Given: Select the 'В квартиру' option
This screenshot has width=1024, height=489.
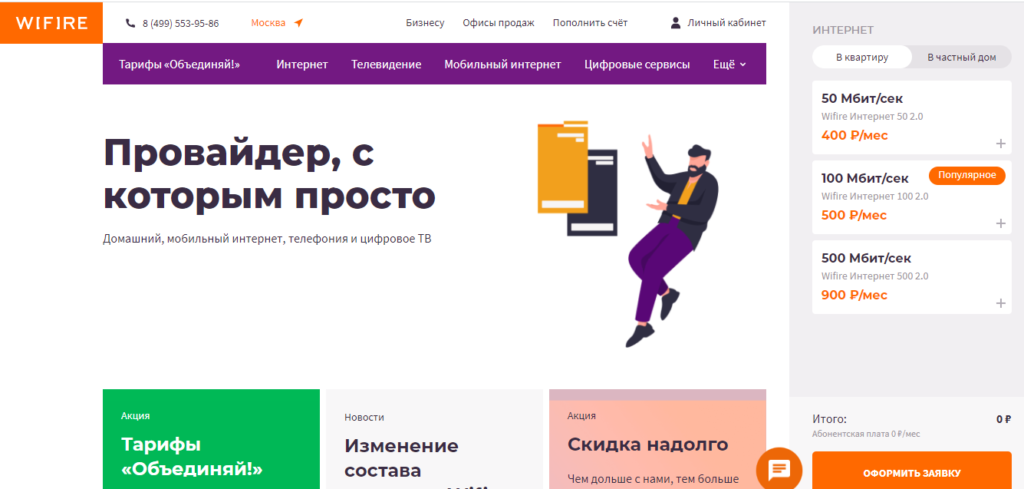Looking at the screenshot, I should click(x=862, y=57).
